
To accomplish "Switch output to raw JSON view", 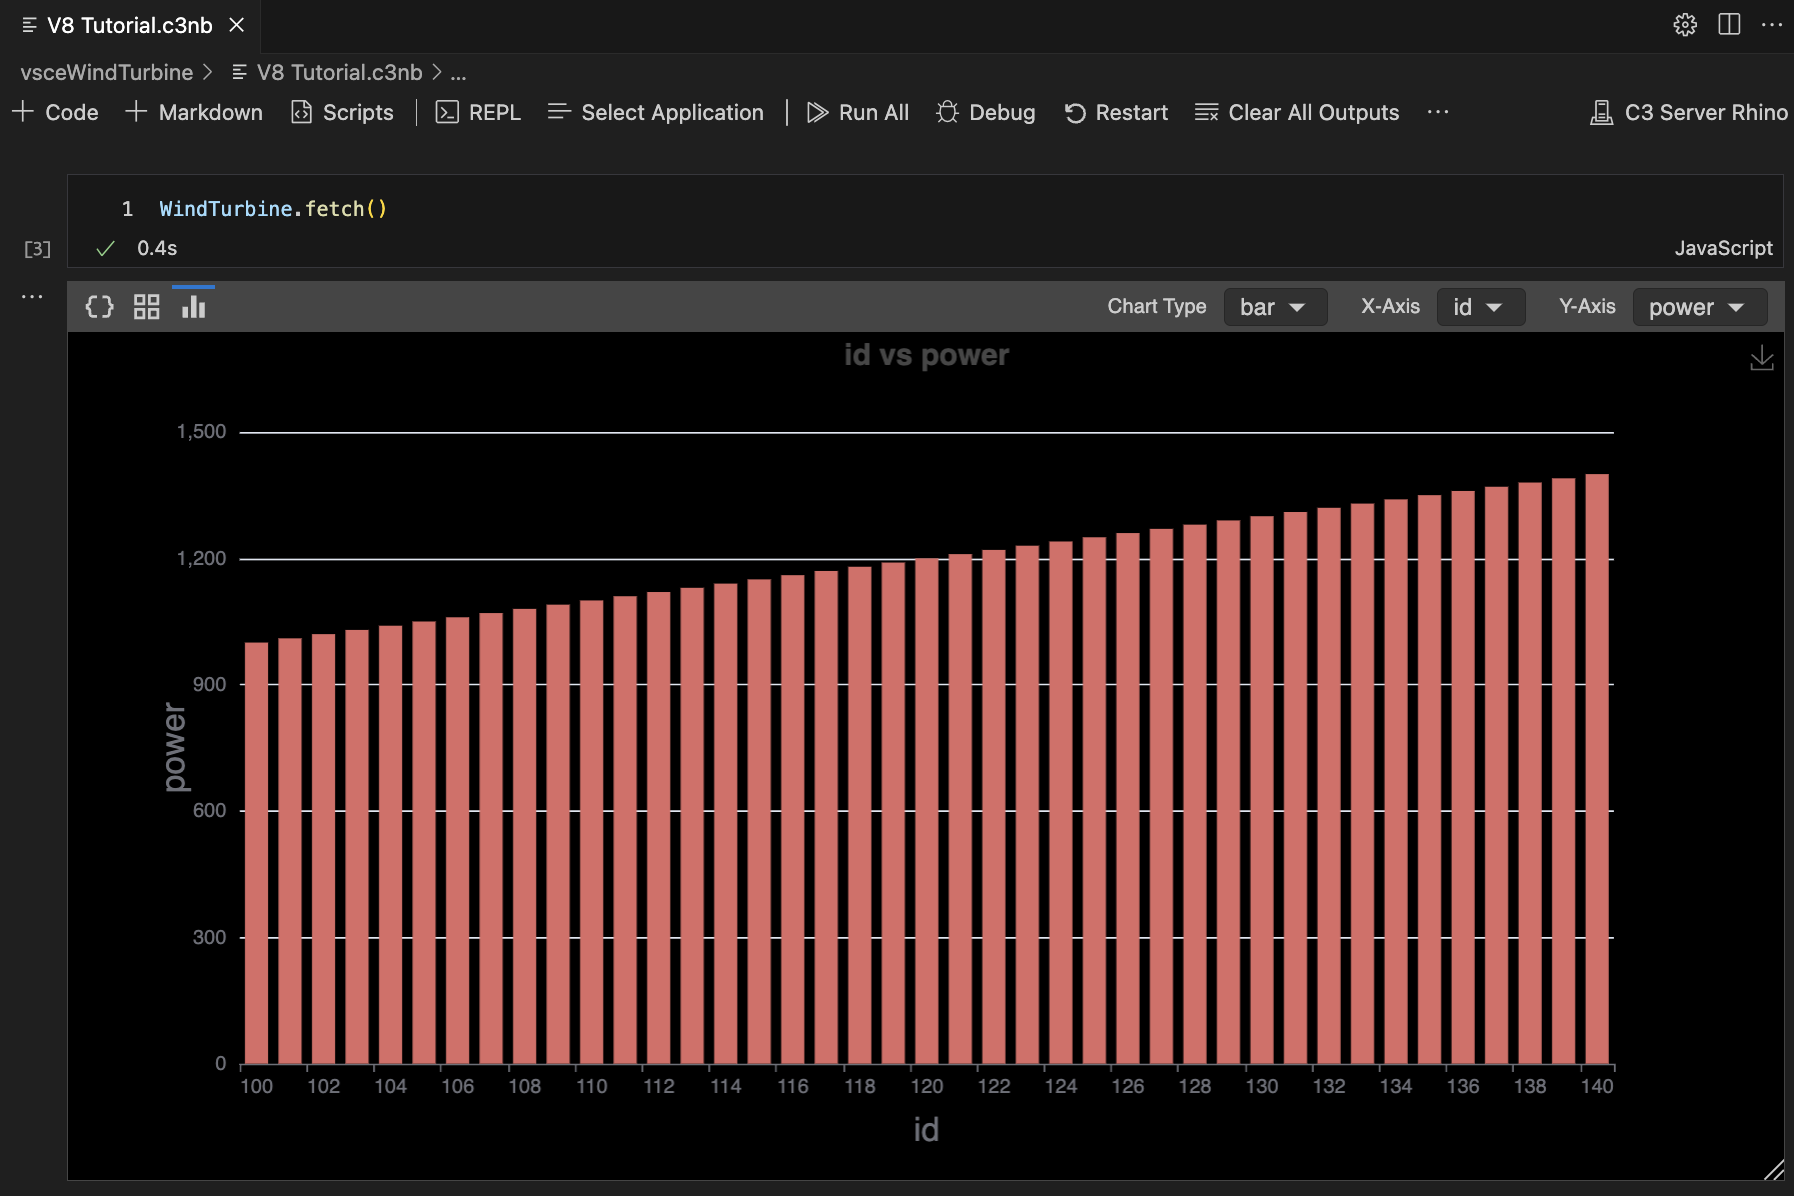I will (99, 306).
